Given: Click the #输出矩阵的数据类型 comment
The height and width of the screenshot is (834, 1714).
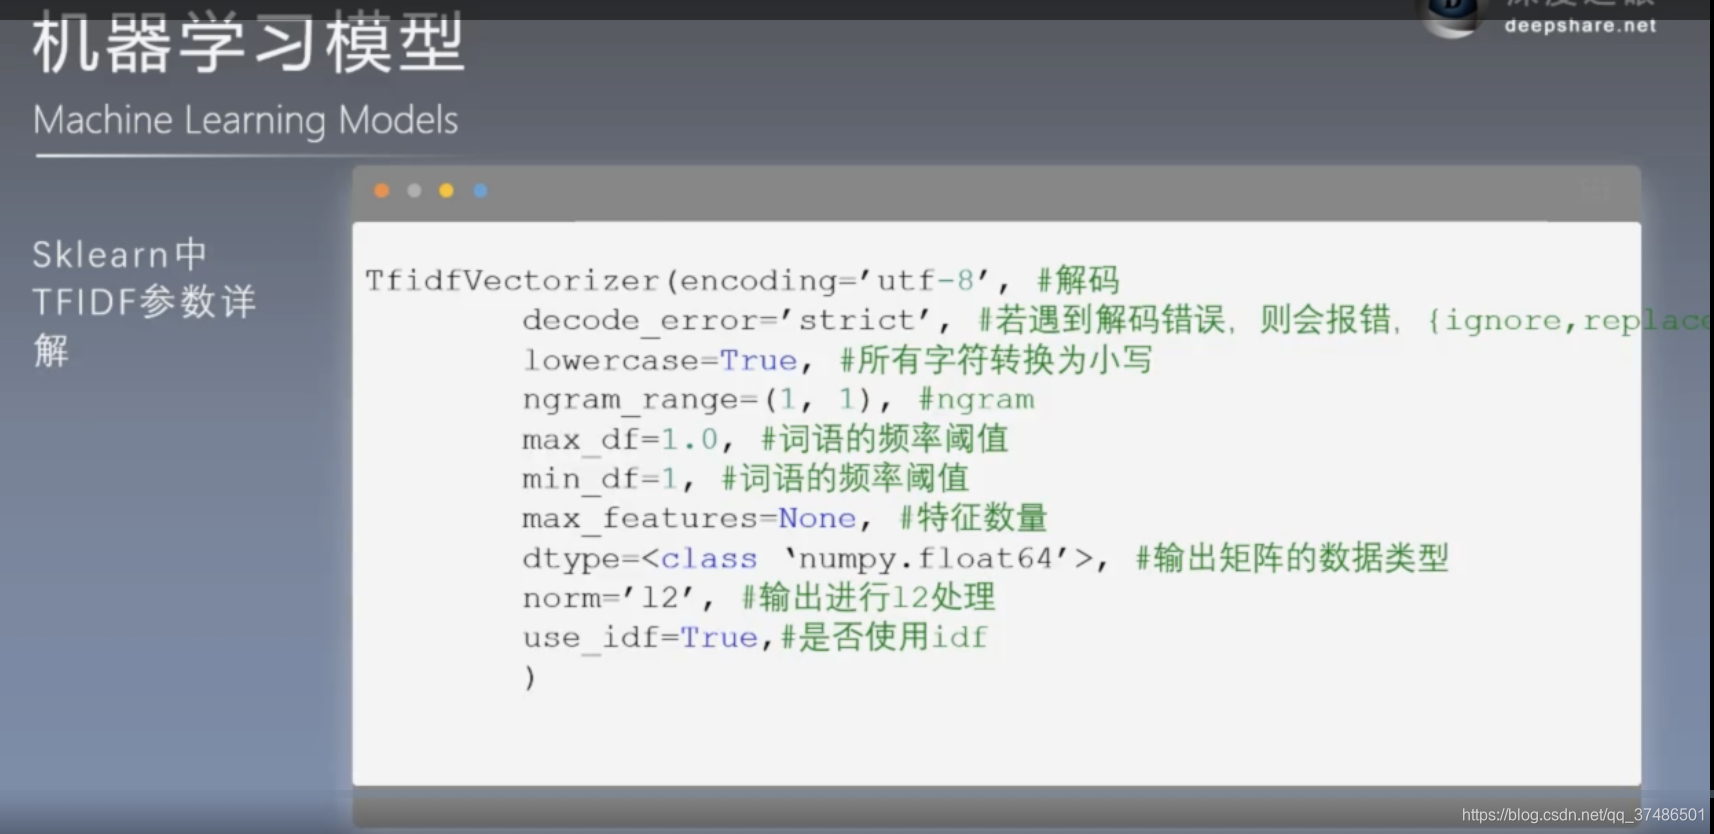Looking at the screenshot, I should click(x=1292, y=558).
